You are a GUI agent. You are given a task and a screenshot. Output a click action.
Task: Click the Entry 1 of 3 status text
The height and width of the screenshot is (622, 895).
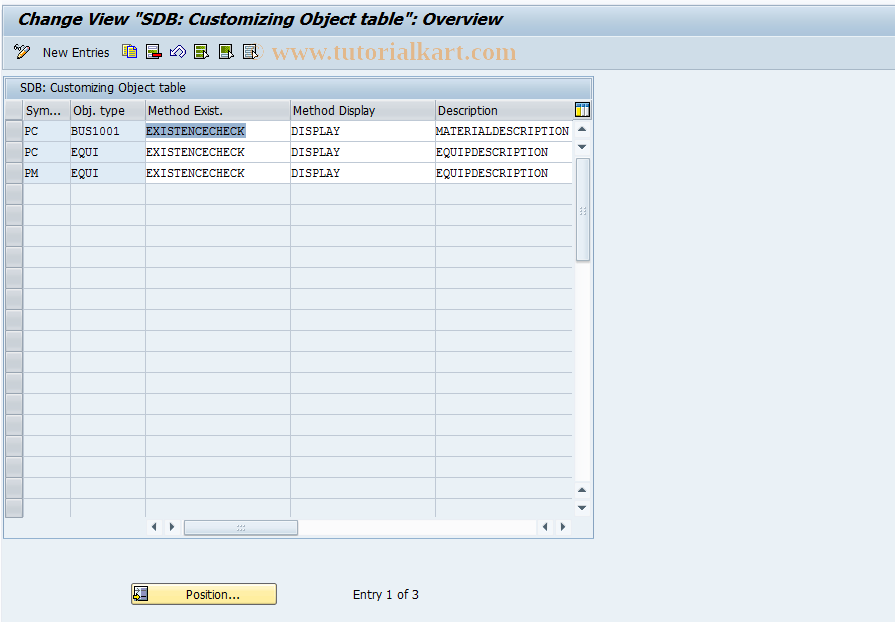(386, 595)
